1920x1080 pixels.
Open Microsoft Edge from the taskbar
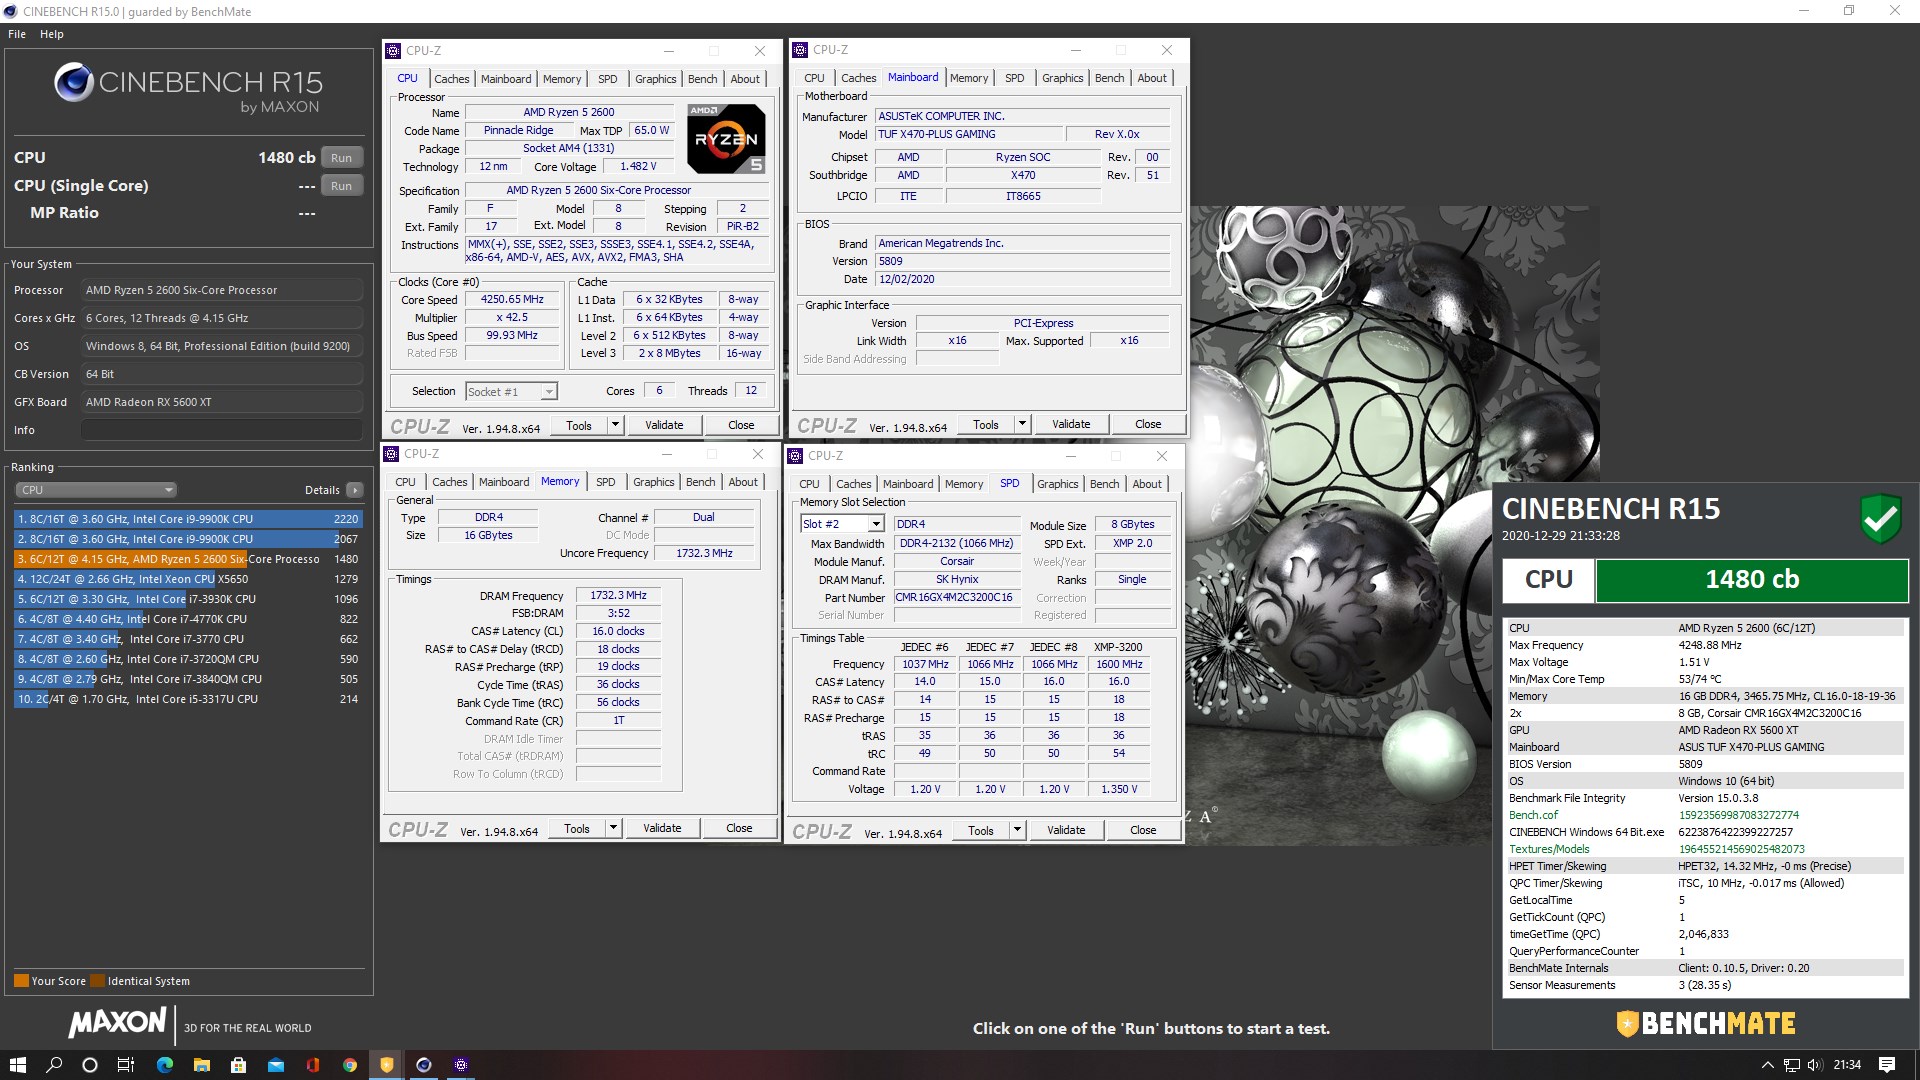(x=165, y=1065)
